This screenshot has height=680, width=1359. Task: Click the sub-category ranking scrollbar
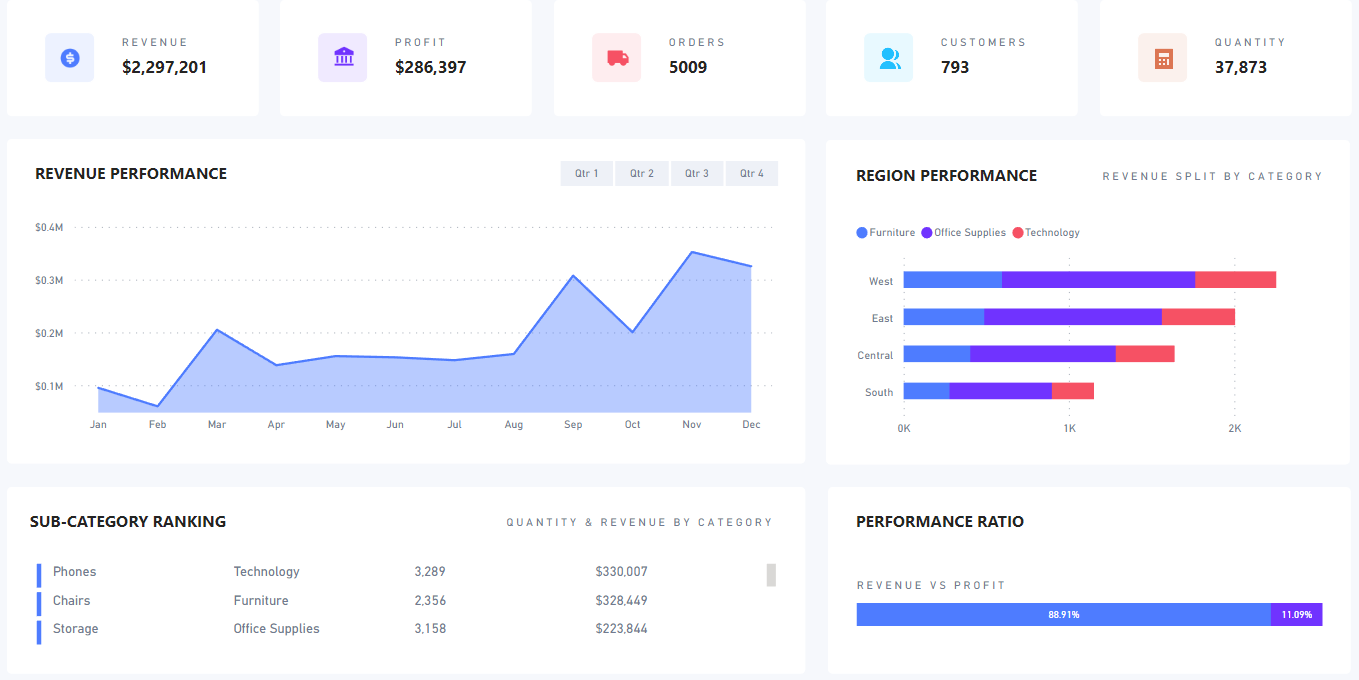coord(769,575)
